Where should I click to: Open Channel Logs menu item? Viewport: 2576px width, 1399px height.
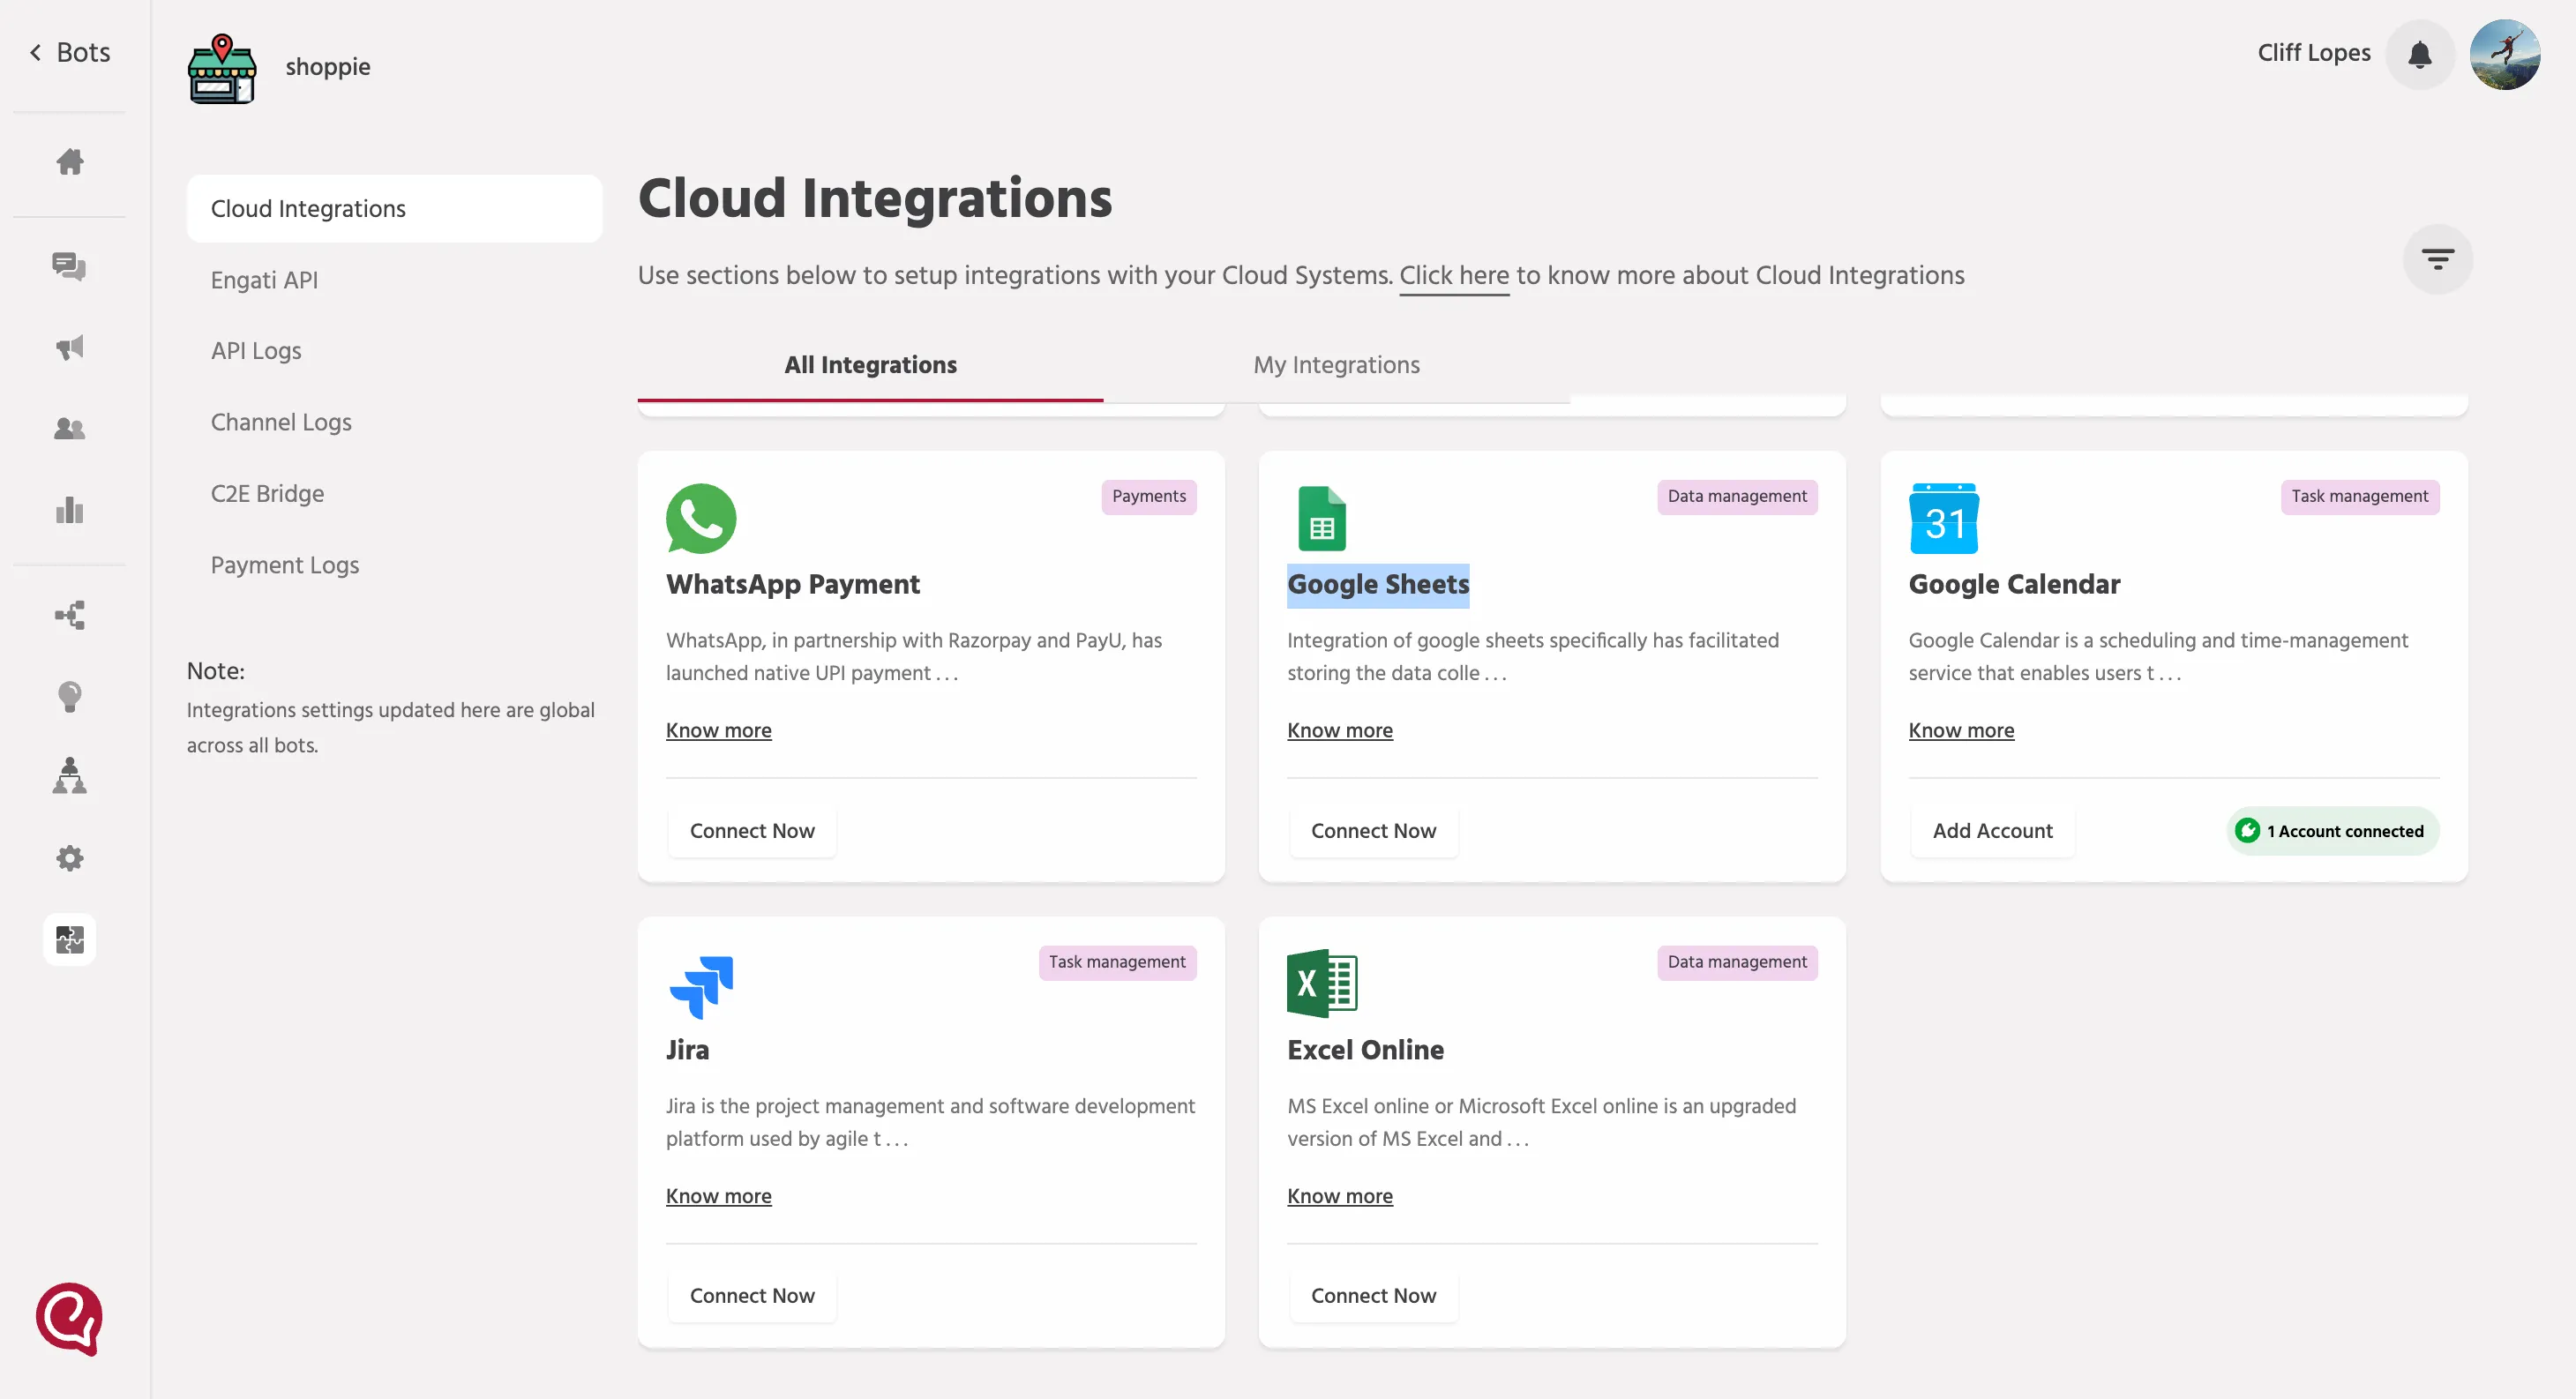pos(281,422)
